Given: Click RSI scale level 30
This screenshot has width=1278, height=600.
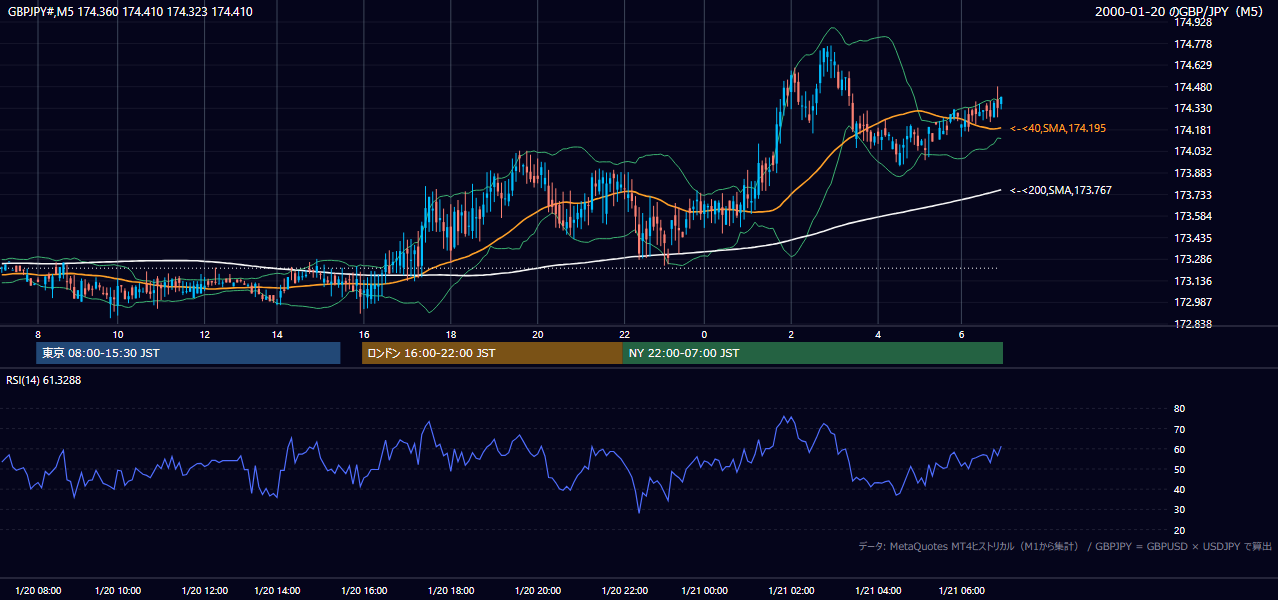Looking at the screenshot, I should (1179, 510).
